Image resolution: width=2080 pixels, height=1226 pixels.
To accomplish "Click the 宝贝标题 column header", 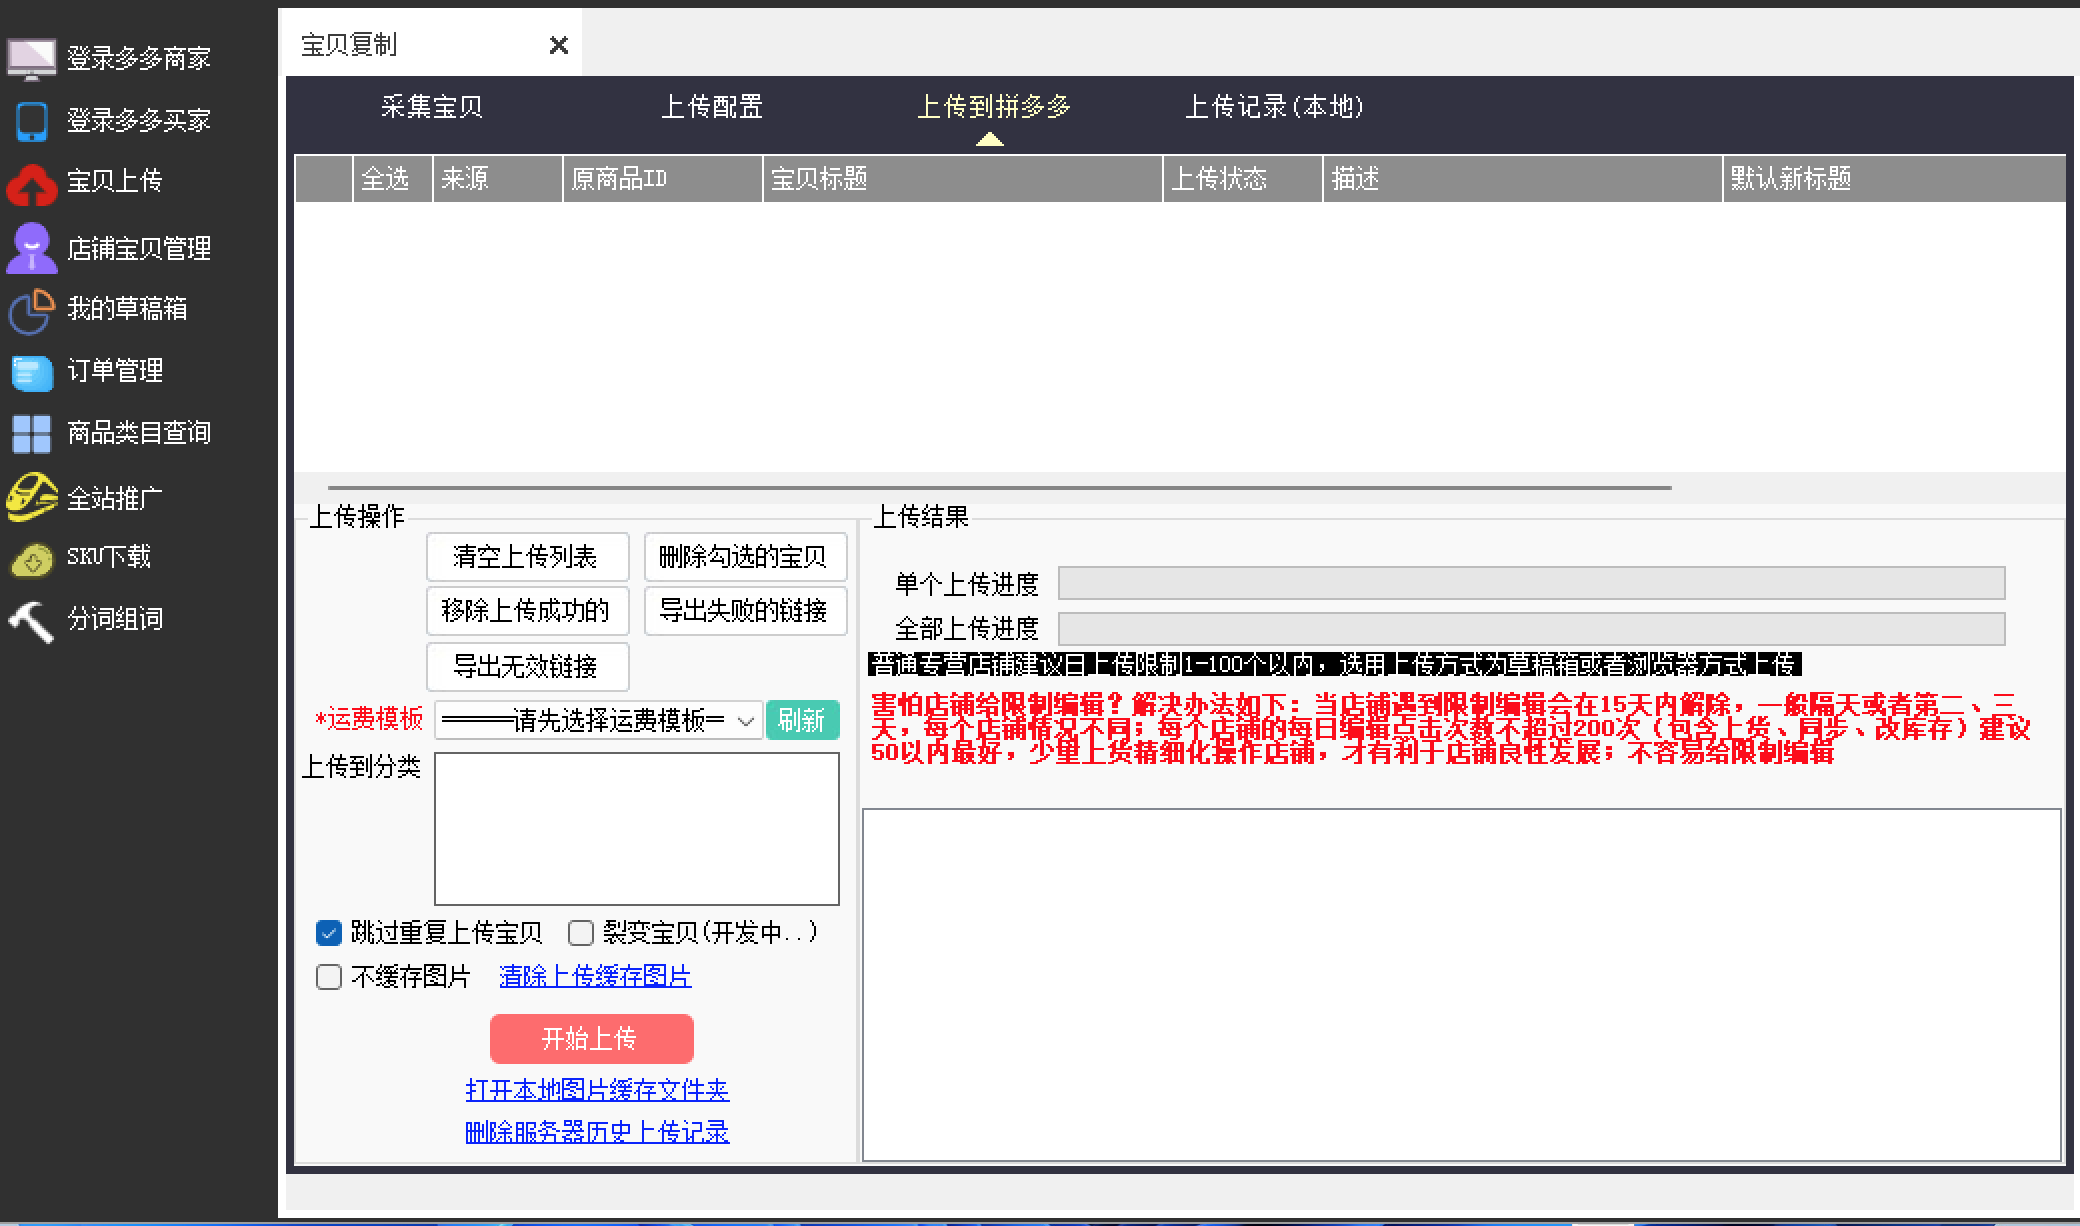I will point(962,179).
